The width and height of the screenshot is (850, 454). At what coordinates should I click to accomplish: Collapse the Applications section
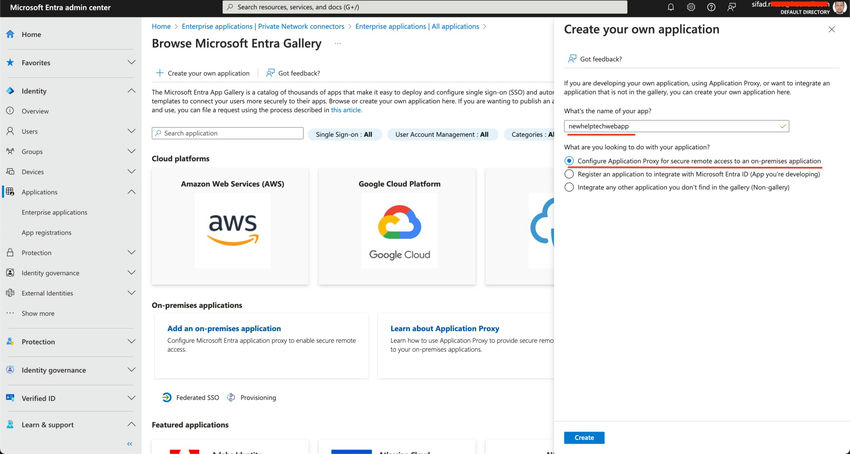pos(131,192)
